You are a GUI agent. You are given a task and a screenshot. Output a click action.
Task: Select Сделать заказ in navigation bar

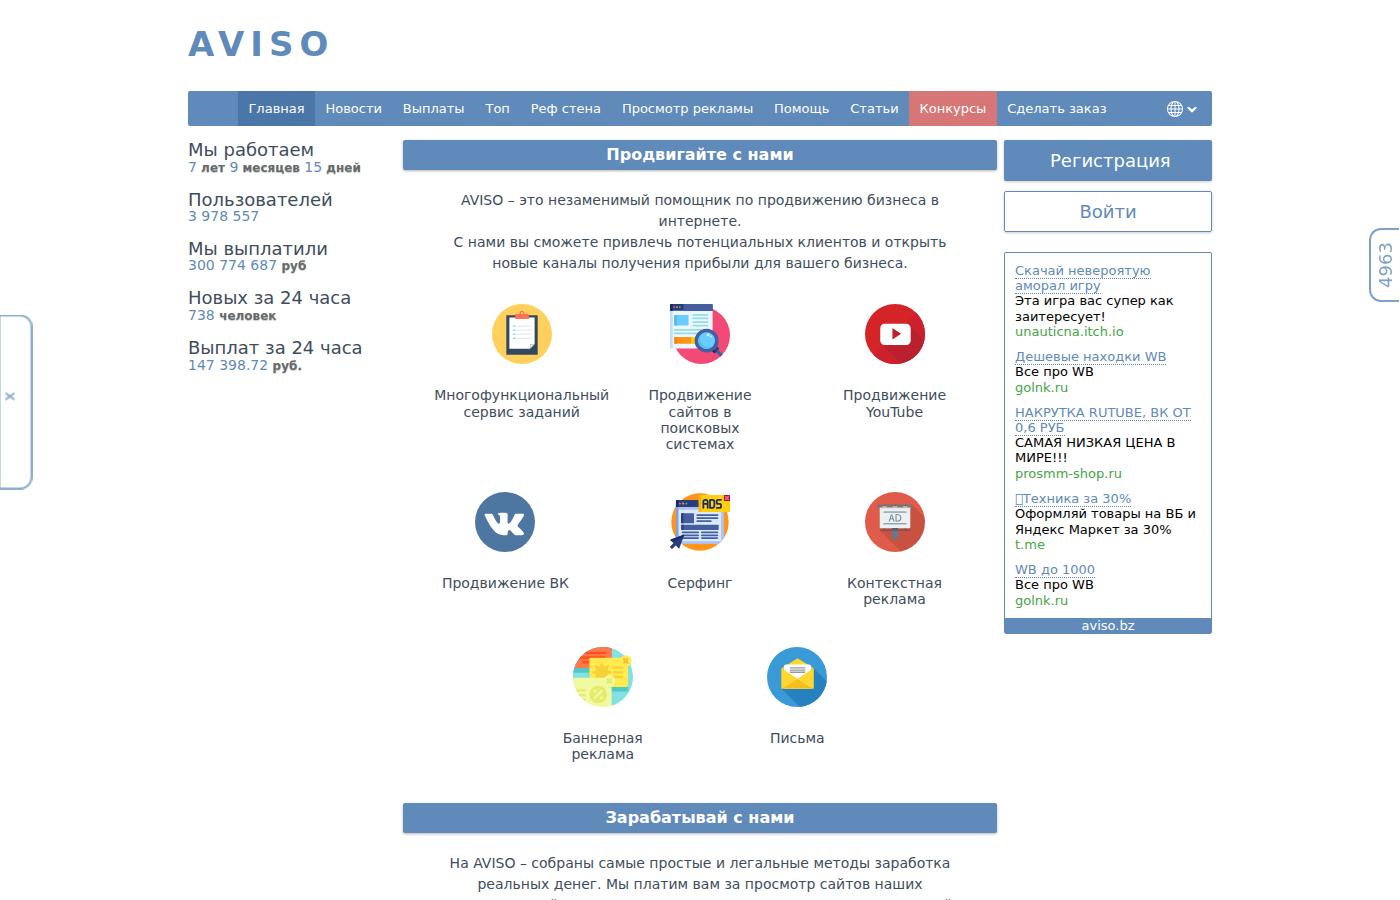point(1057,109)
